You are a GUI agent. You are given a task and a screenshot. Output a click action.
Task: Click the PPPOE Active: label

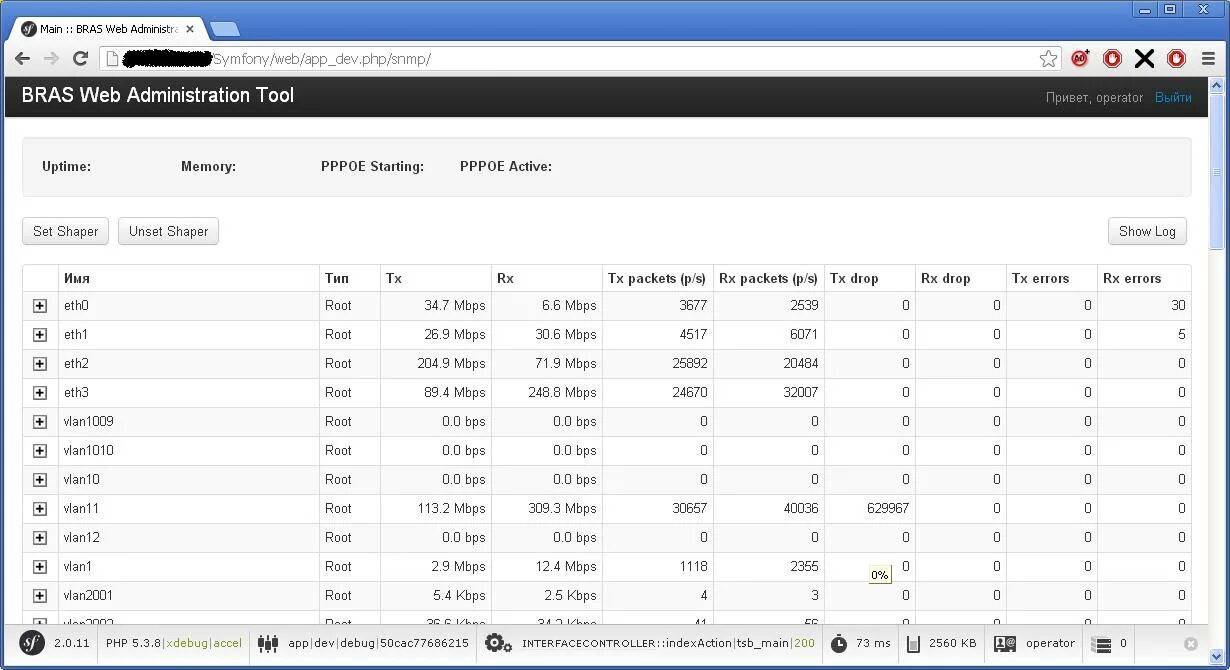506,167
